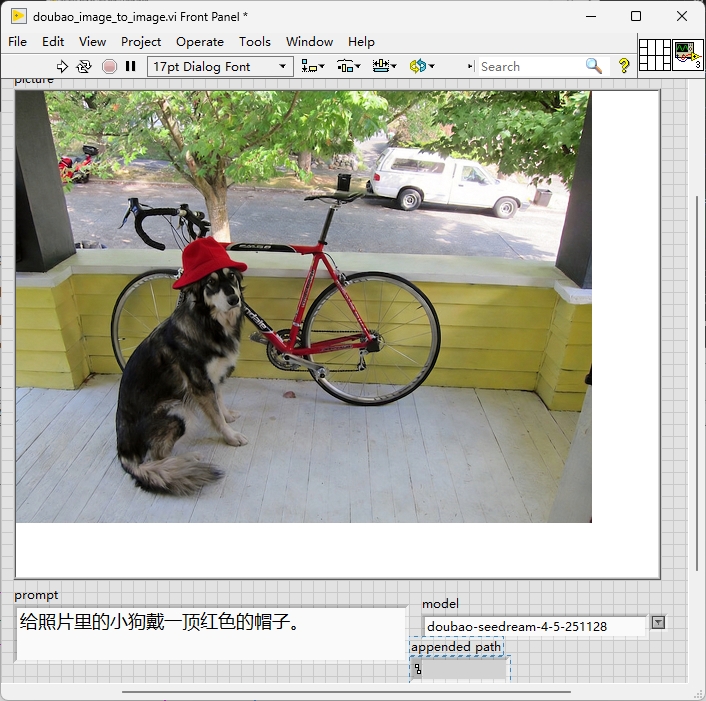Click the prompt text box
Screen dimensions: 706x701
point(210,633)
